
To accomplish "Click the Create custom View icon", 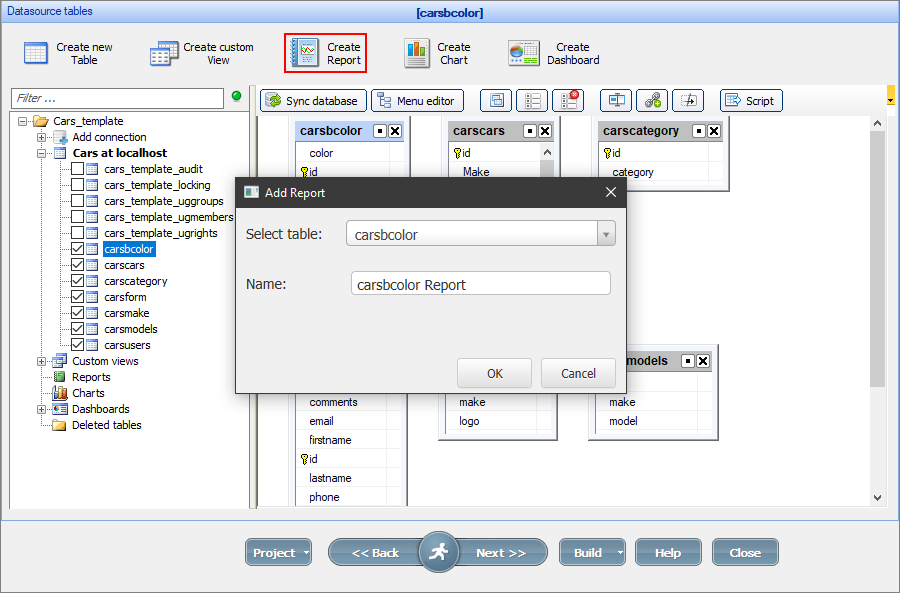I will [164, 53].
